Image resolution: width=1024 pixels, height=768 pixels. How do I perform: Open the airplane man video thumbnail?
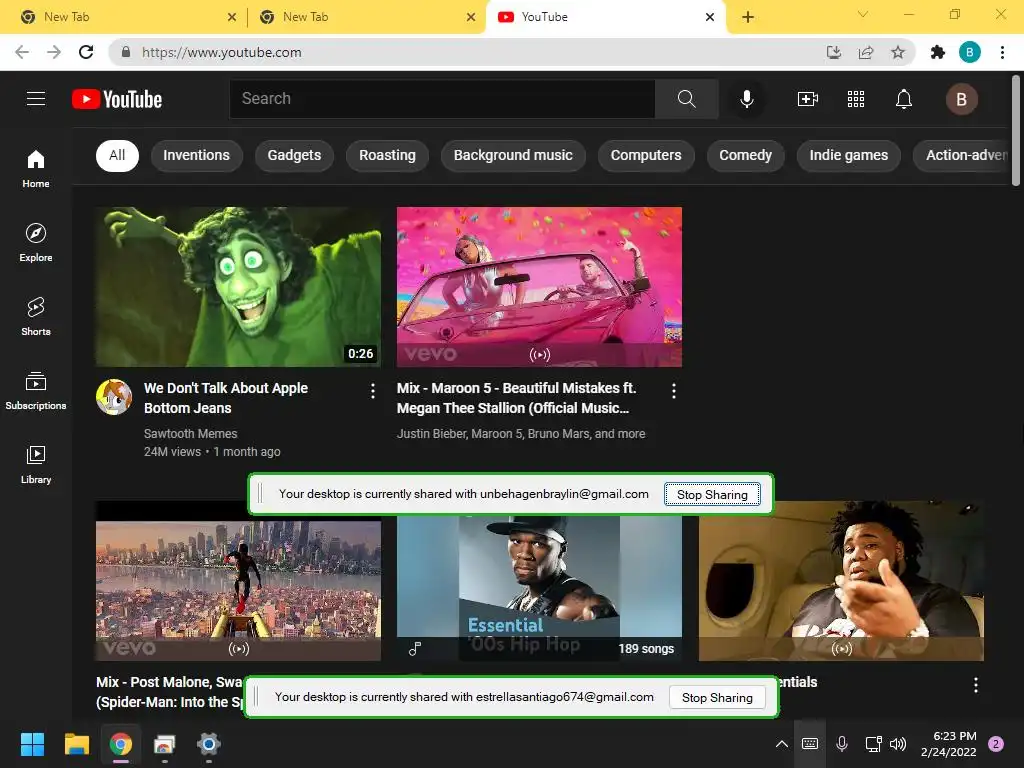(x=841, y=581)
